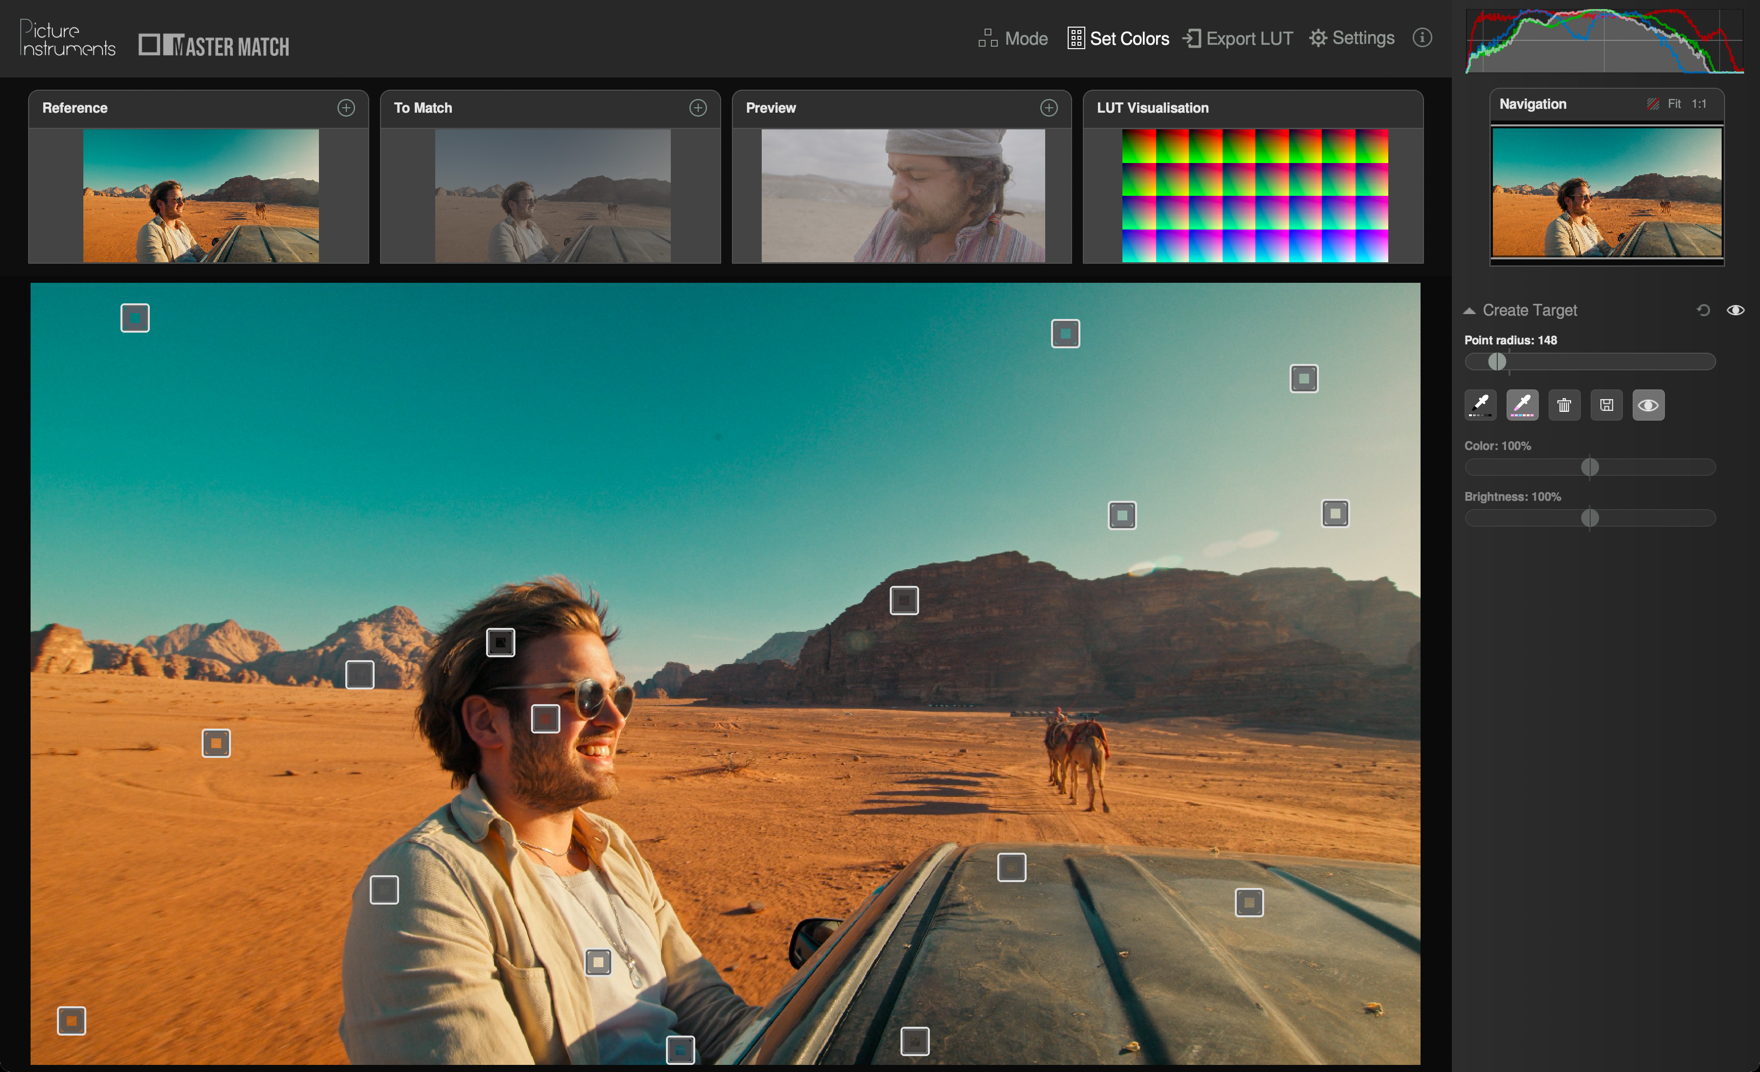Click the trash icon to delete points
Viewport: 1760px width, 1072px height.
click(1564, 405)
